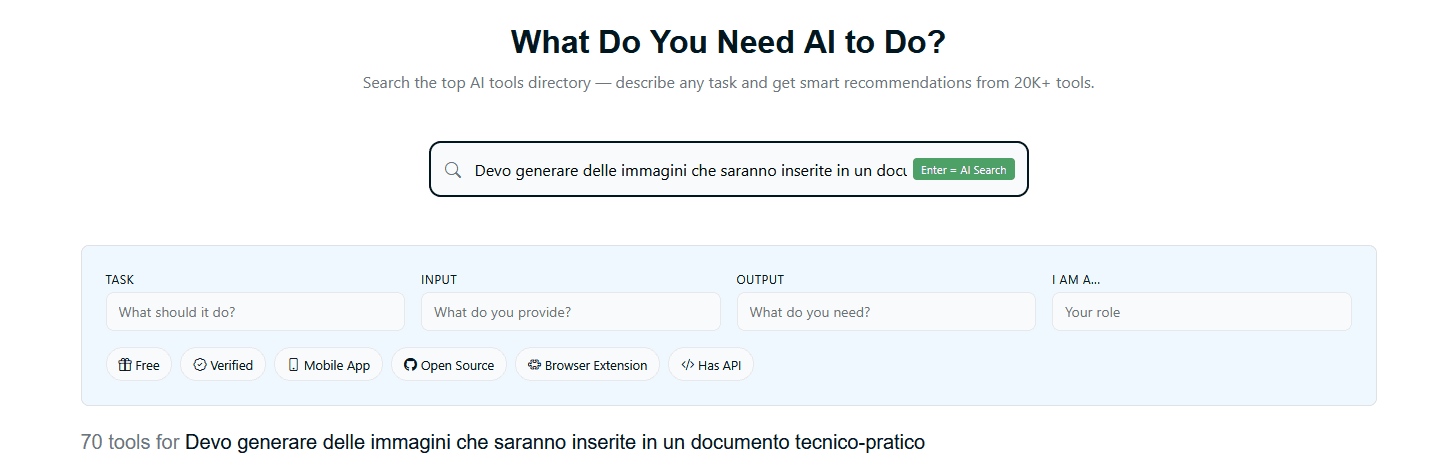Click the magnifier search icon
Viewport: 1453px width, 466px height.
pyautogui.click(x=453, y=170)
